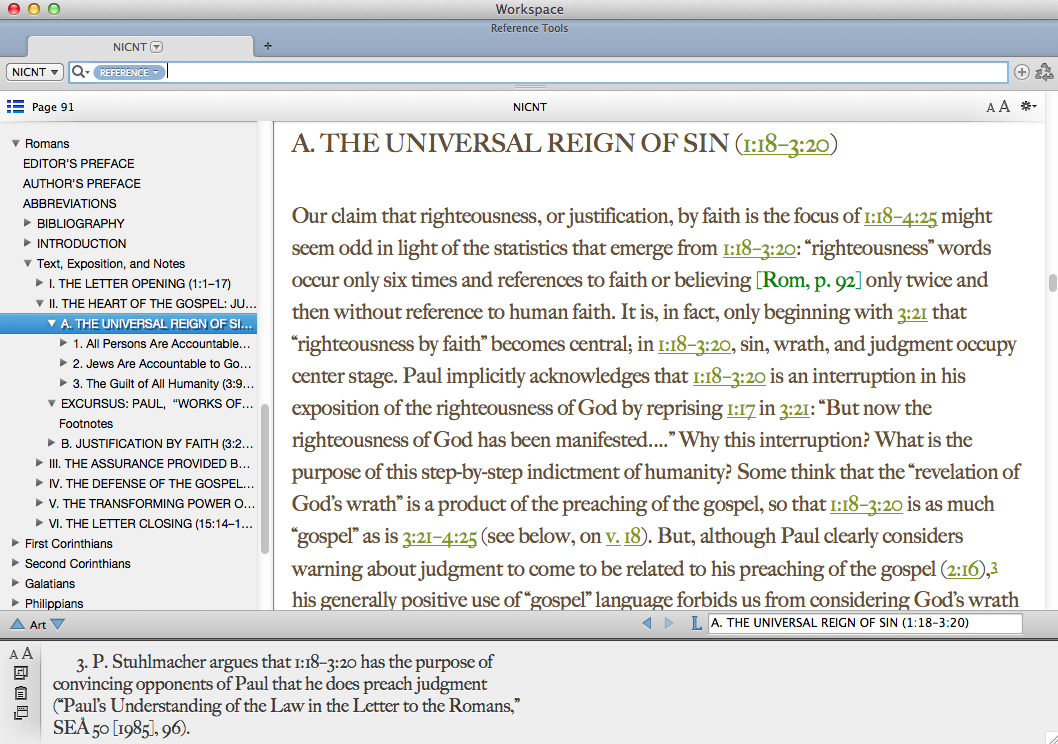The height and width of the screenshot is (744, 1058).
Task: Add a new tab with plus button
Action: [267, 46]
